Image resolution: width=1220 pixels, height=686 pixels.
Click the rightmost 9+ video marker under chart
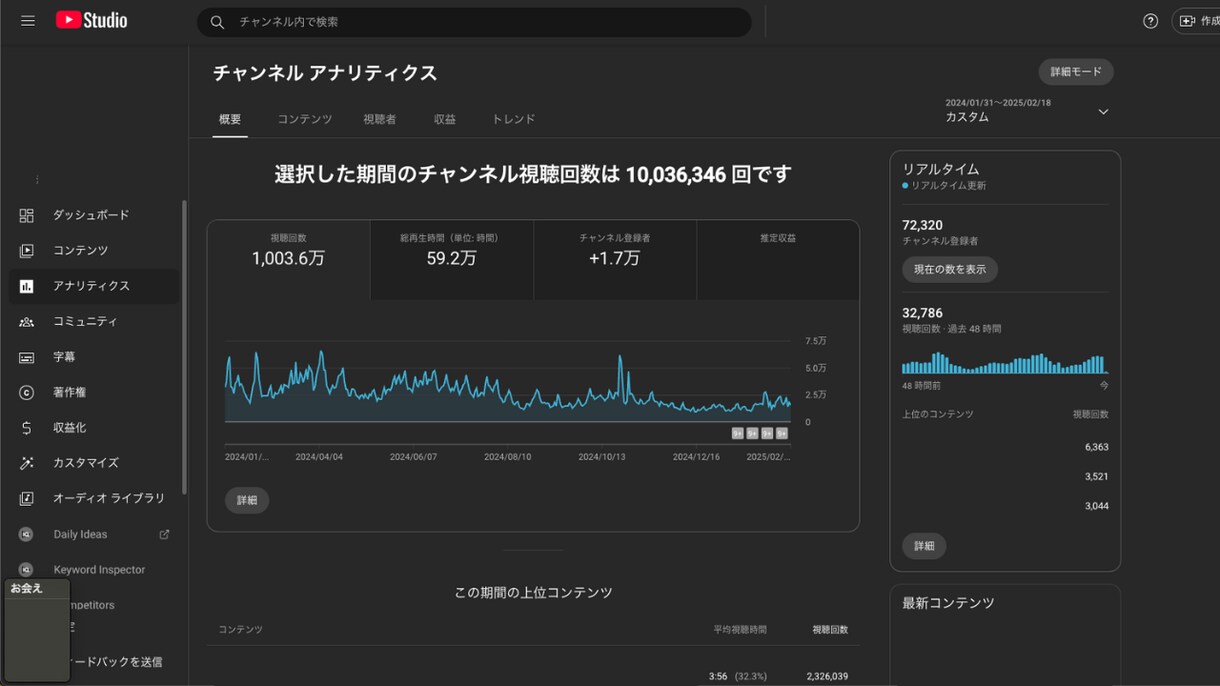click(782, 433)
